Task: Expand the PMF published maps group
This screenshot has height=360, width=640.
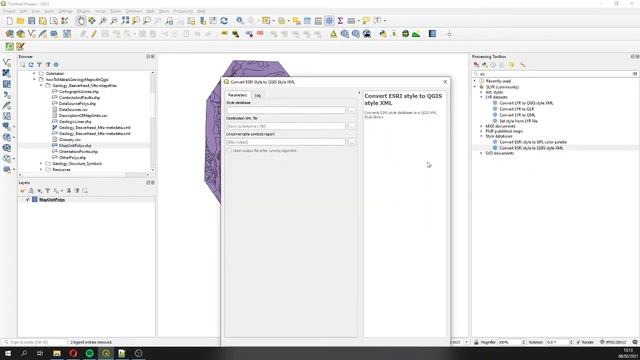Action: click(x=481, y=131)
